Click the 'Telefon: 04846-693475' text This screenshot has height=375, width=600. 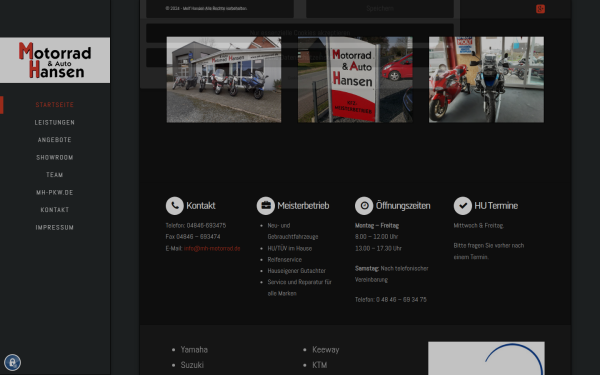pos(196,225)
